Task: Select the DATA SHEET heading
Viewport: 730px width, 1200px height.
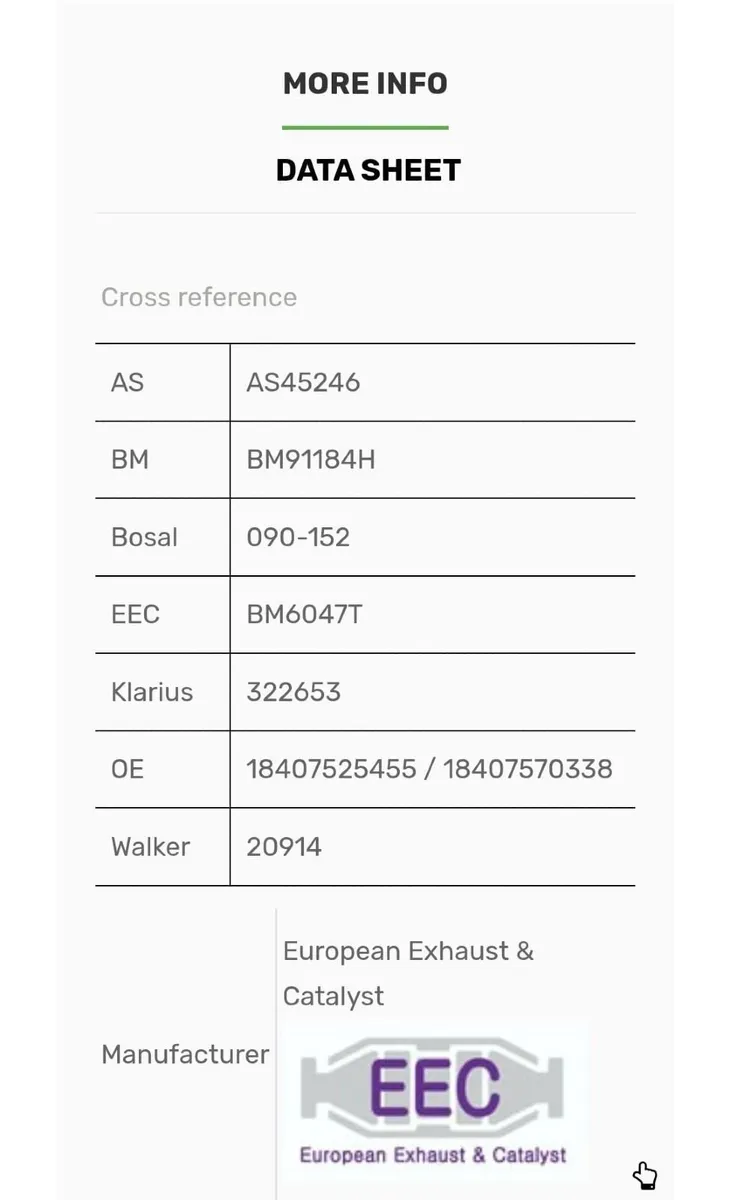Action: pyautogui.click(x=368, y=170)
